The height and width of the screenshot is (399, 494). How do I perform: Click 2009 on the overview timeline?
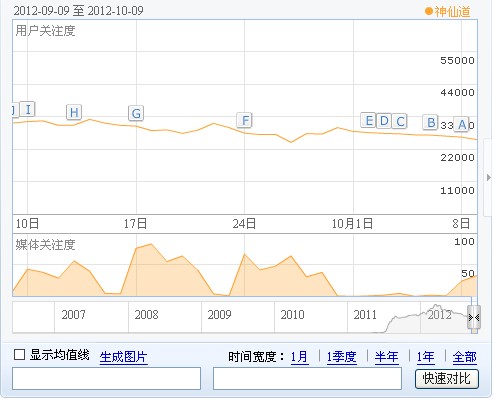(219, 315)
